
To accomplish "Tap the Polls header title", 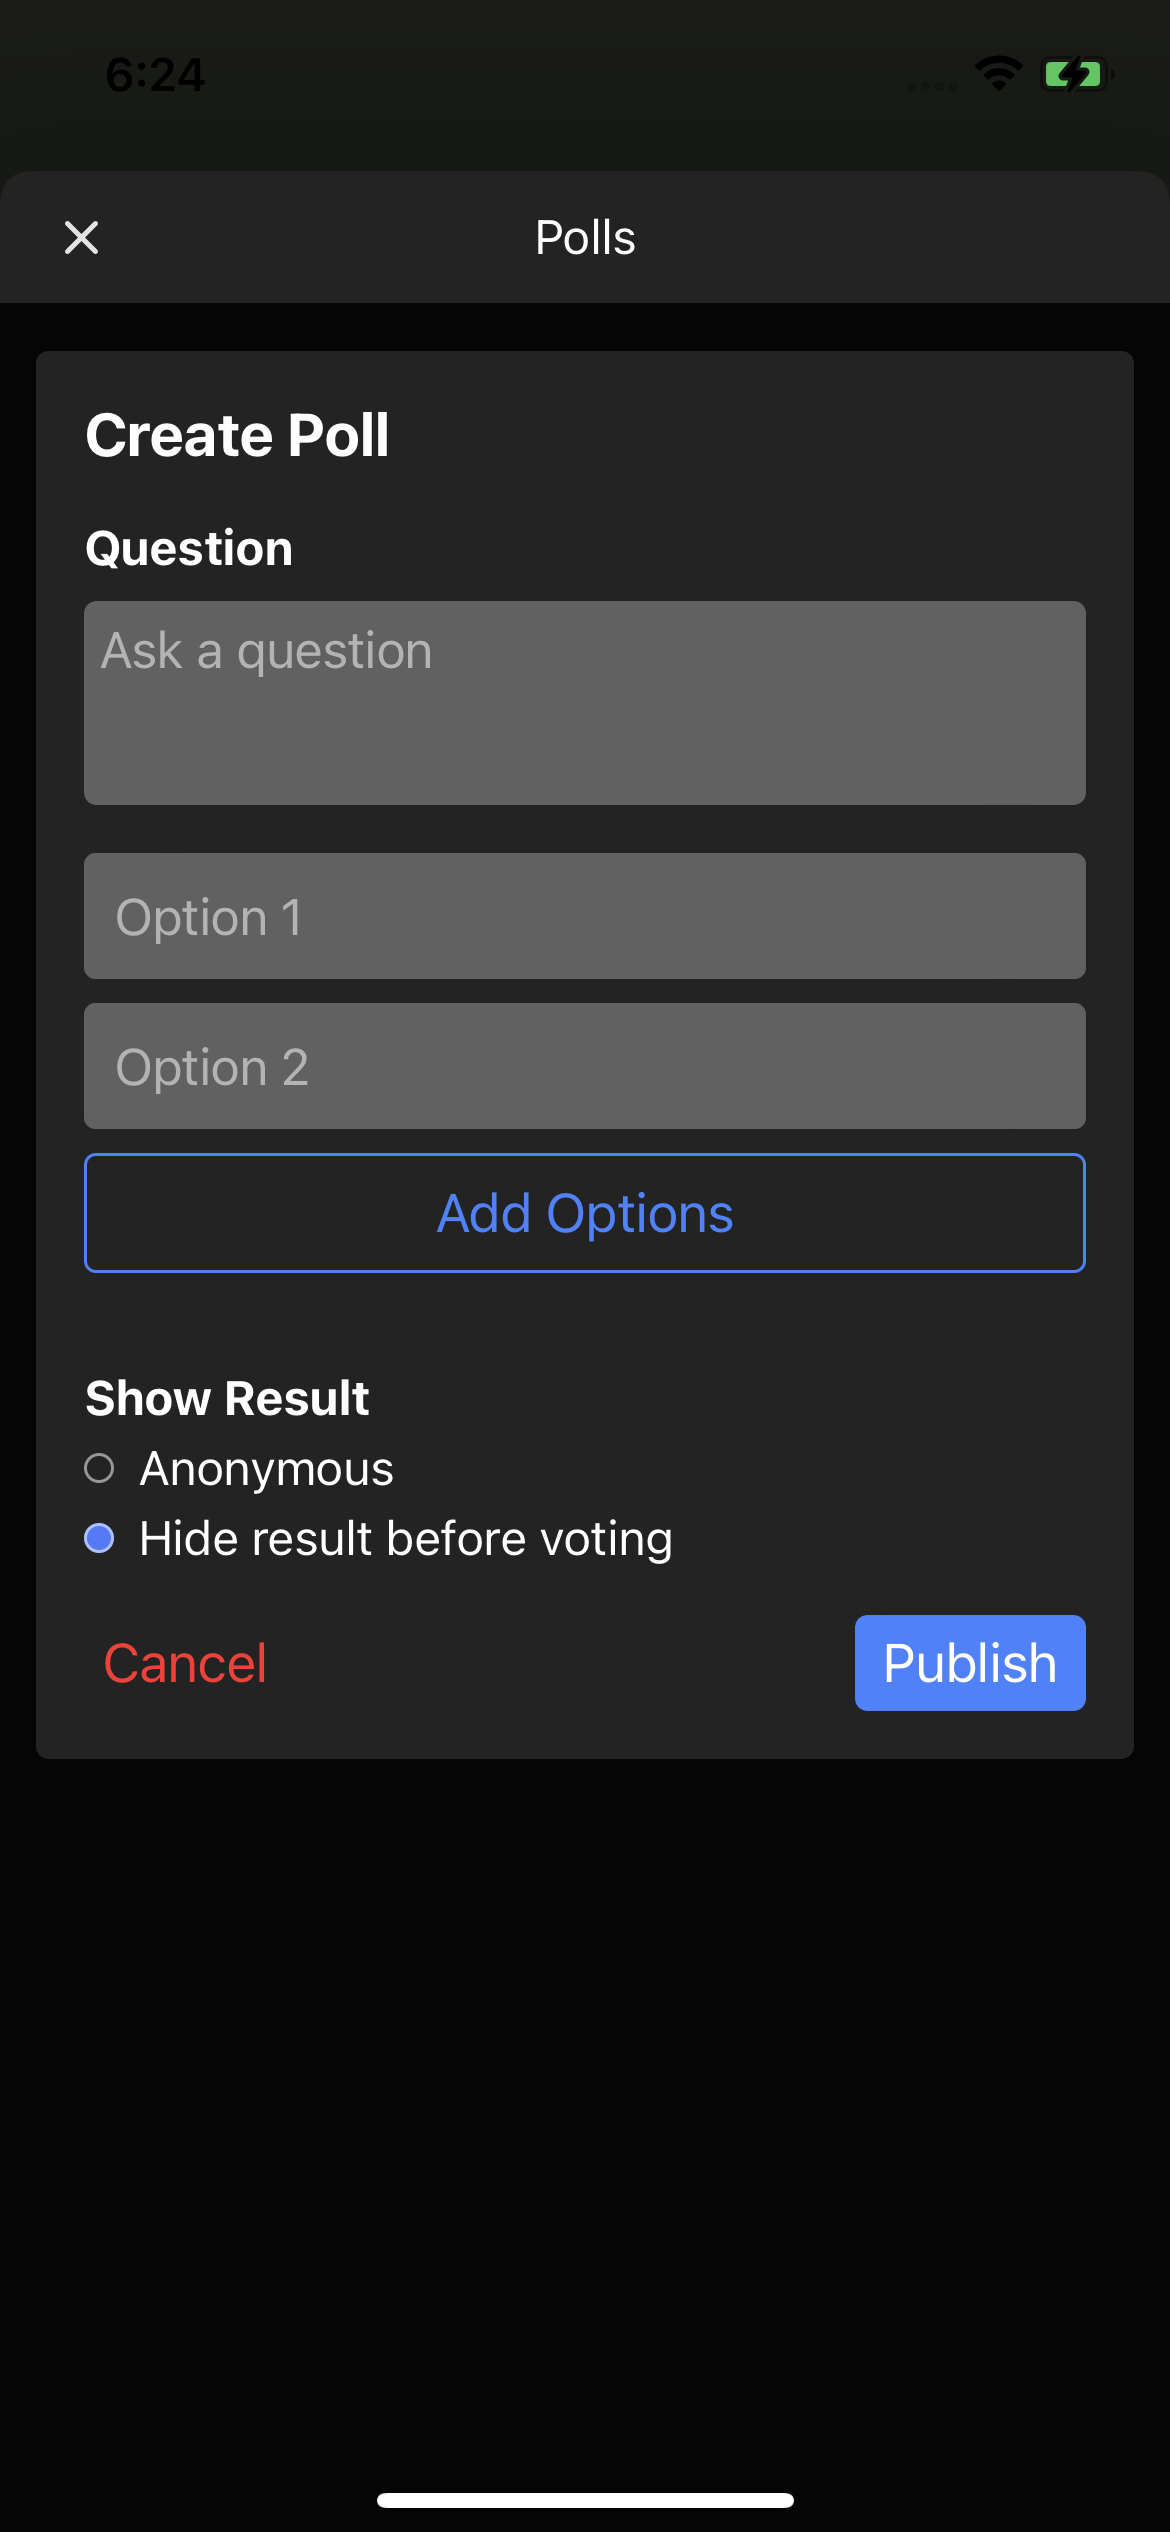I will pos(585,238).
